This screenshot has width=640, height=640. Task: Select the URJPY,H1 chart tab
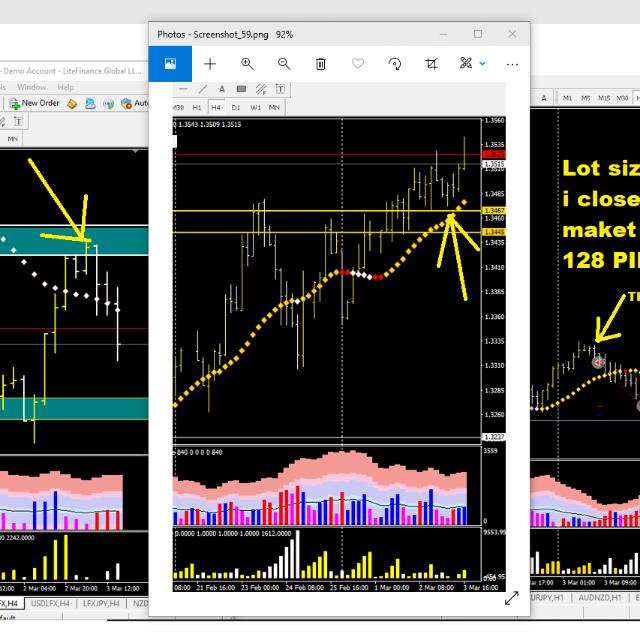[x=547, y=598]
